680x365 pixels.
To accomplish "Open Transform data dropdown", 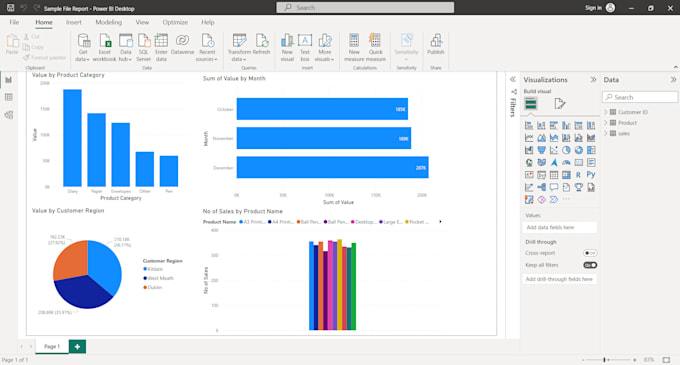I will pyautogui.click(x=239, y=48).
